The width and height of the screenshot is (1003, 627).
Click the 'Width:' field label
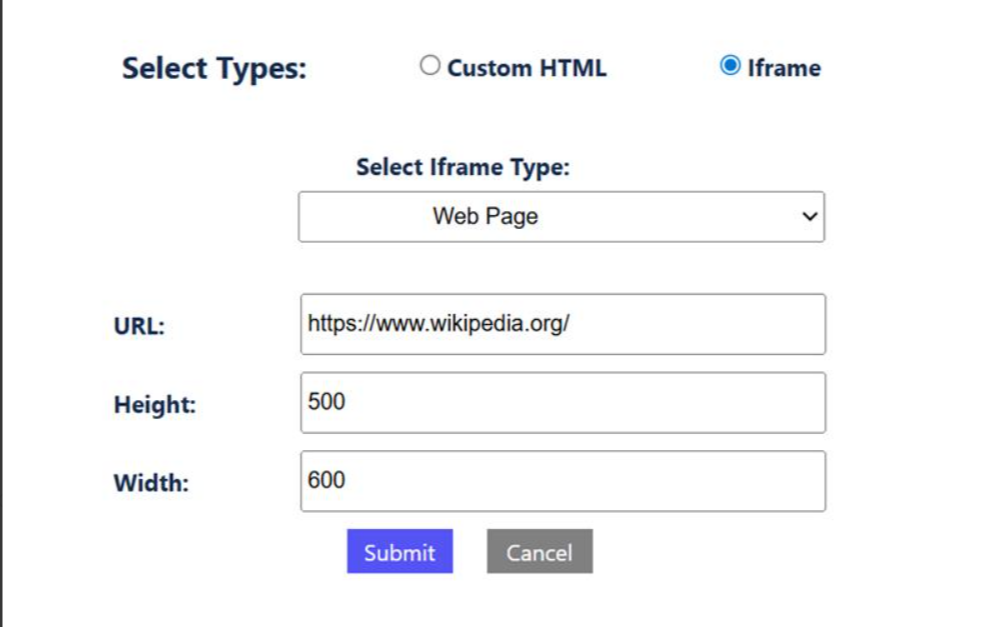151,484
